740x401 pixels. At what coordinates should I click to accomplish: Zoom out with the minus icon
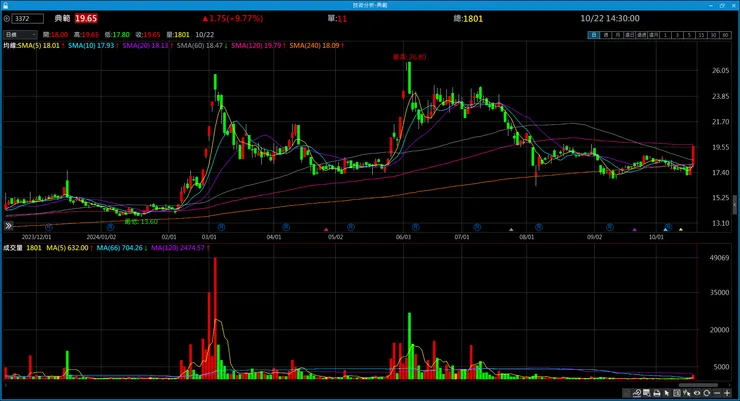point(717,393)
